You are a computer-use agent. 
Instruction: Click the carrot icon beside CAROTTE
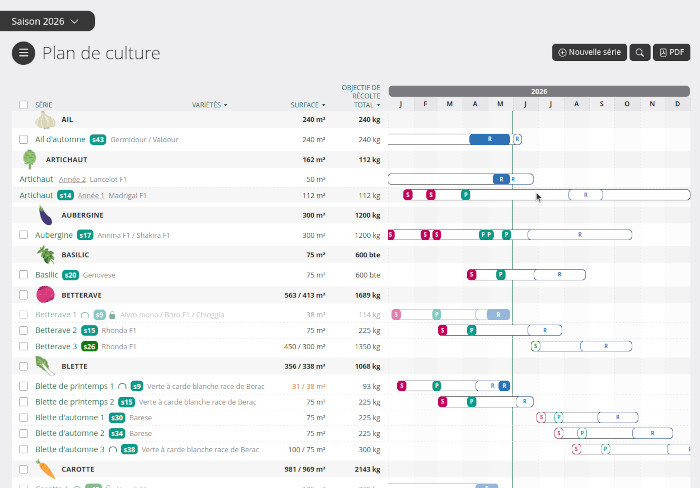[45, 469]
